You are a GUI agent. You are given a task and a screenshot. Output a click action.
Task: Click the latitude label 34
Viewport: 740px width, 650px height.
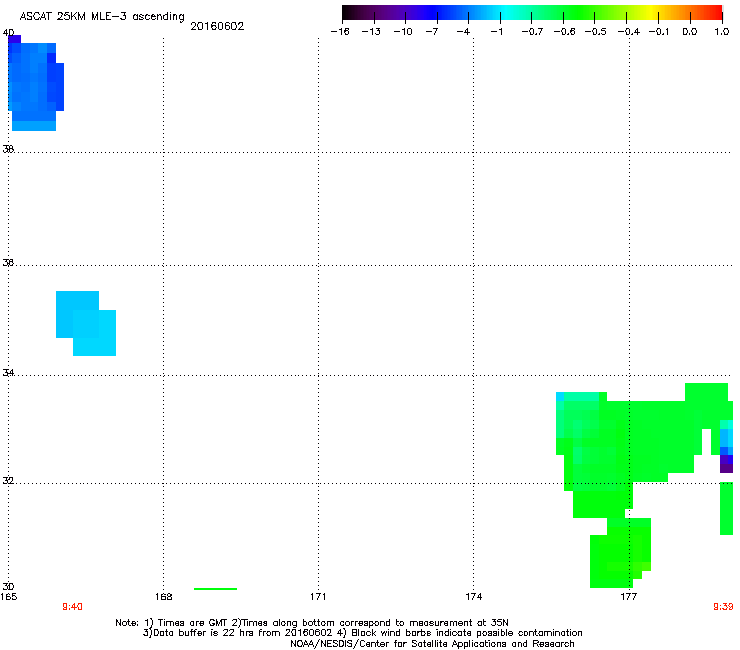tap(8, 372)
